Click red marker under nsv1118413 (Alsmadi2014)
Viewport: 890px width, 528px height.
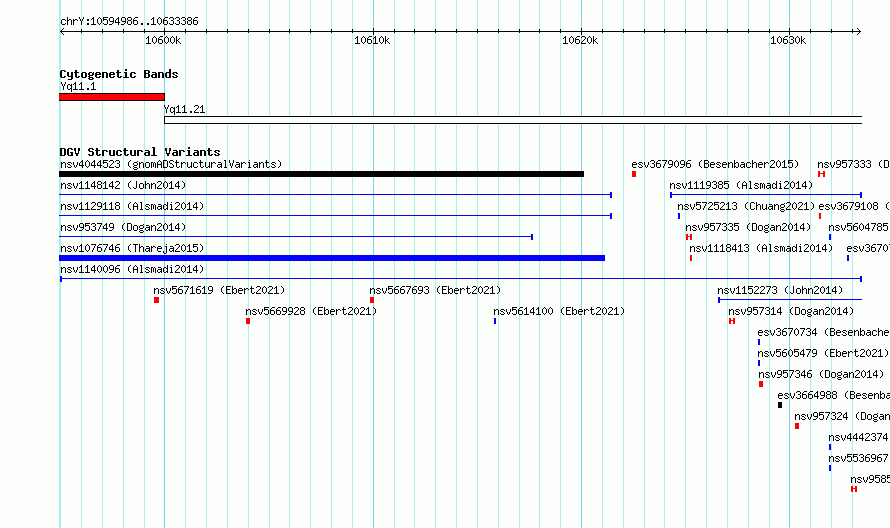point(691,258)
